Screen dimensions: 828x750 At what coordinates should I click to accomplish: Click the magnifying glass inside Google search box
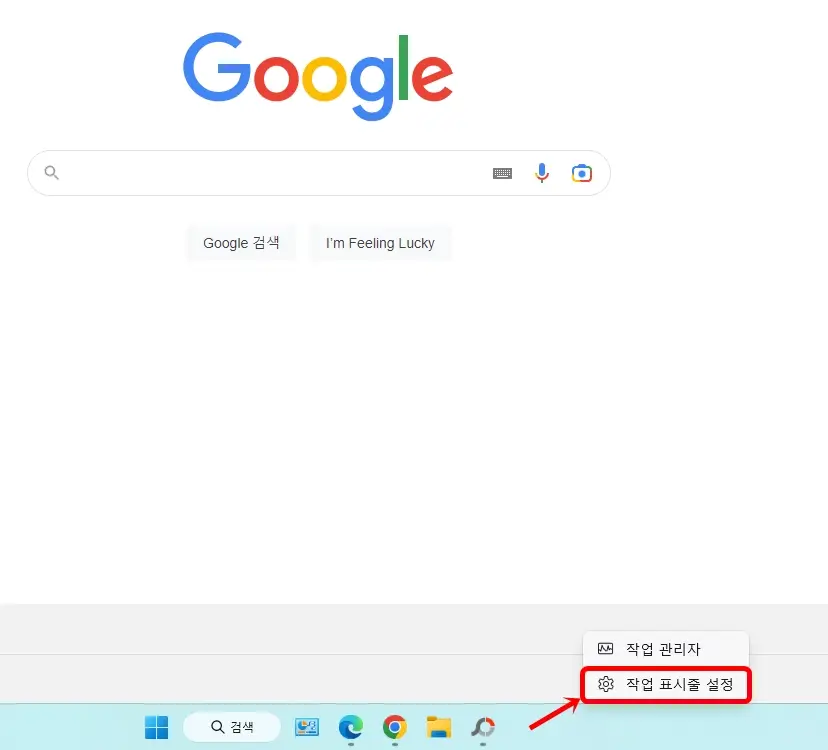51,172
